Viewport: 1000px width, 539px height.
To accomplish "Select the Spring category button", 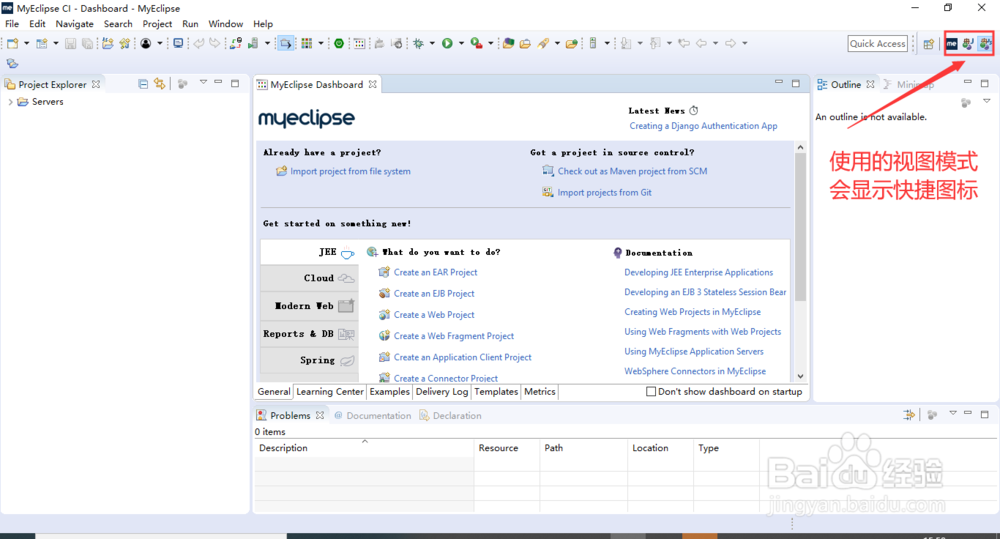I will (x=309, y=360).
